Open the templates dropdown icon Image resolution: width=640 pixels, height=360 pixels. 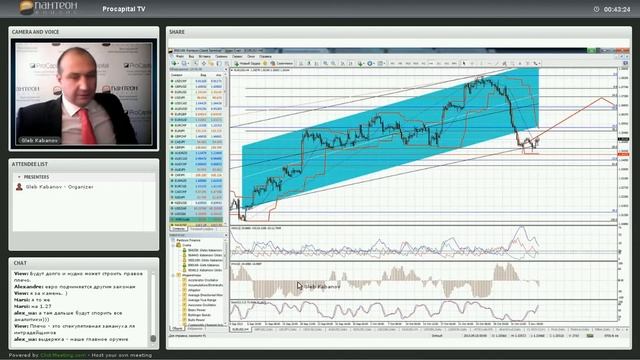pyautogui.click(x=381, y=63)
